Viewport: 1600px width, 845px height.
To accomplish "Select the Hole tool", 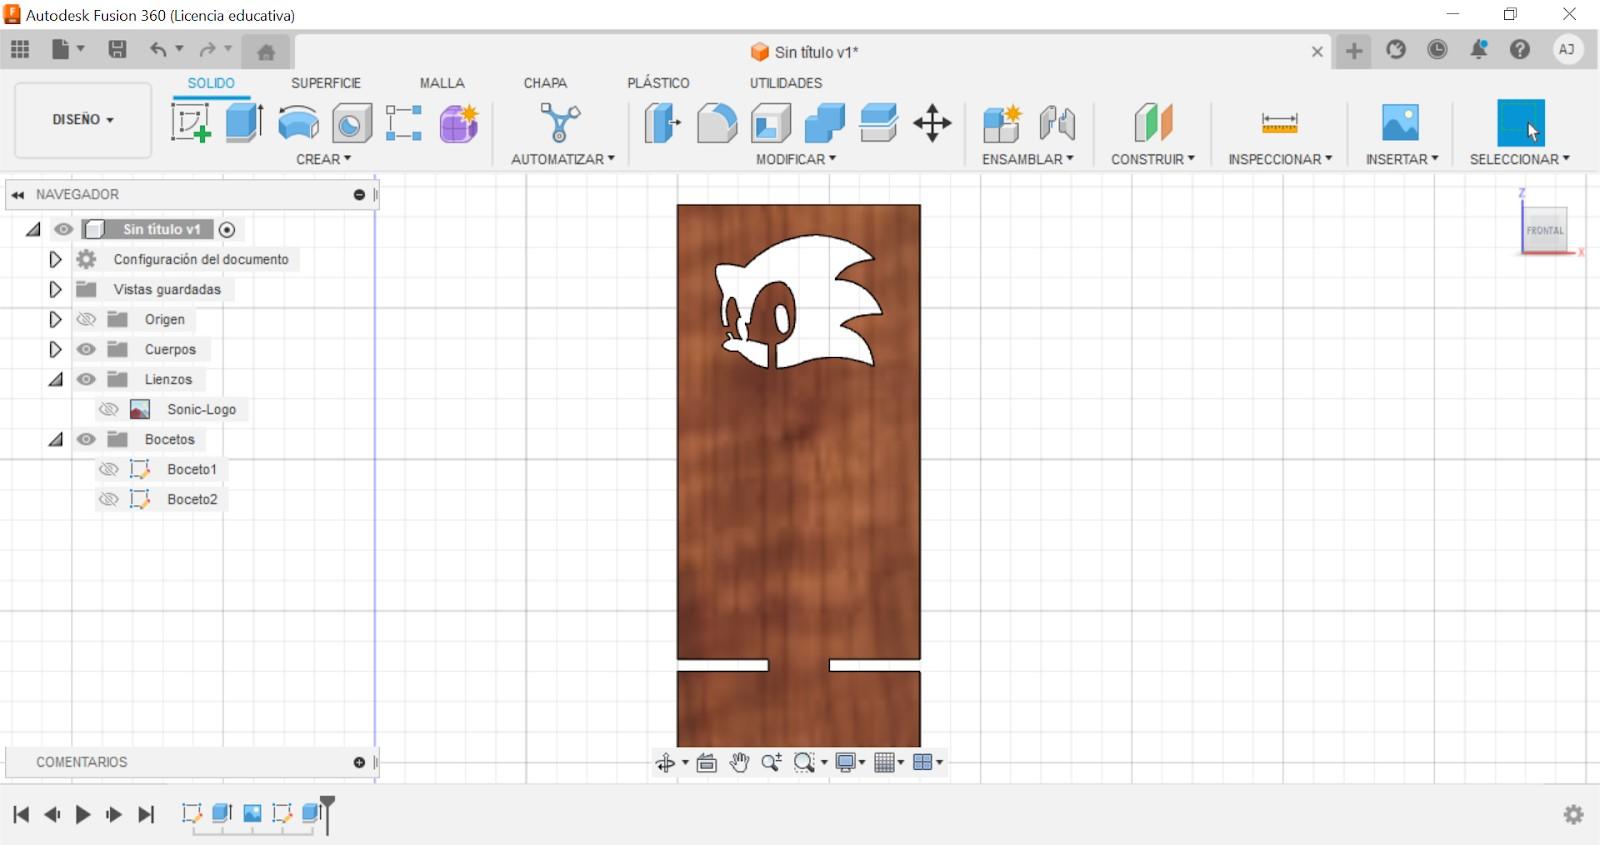I will pyautogui.click(x=351, y=123).
